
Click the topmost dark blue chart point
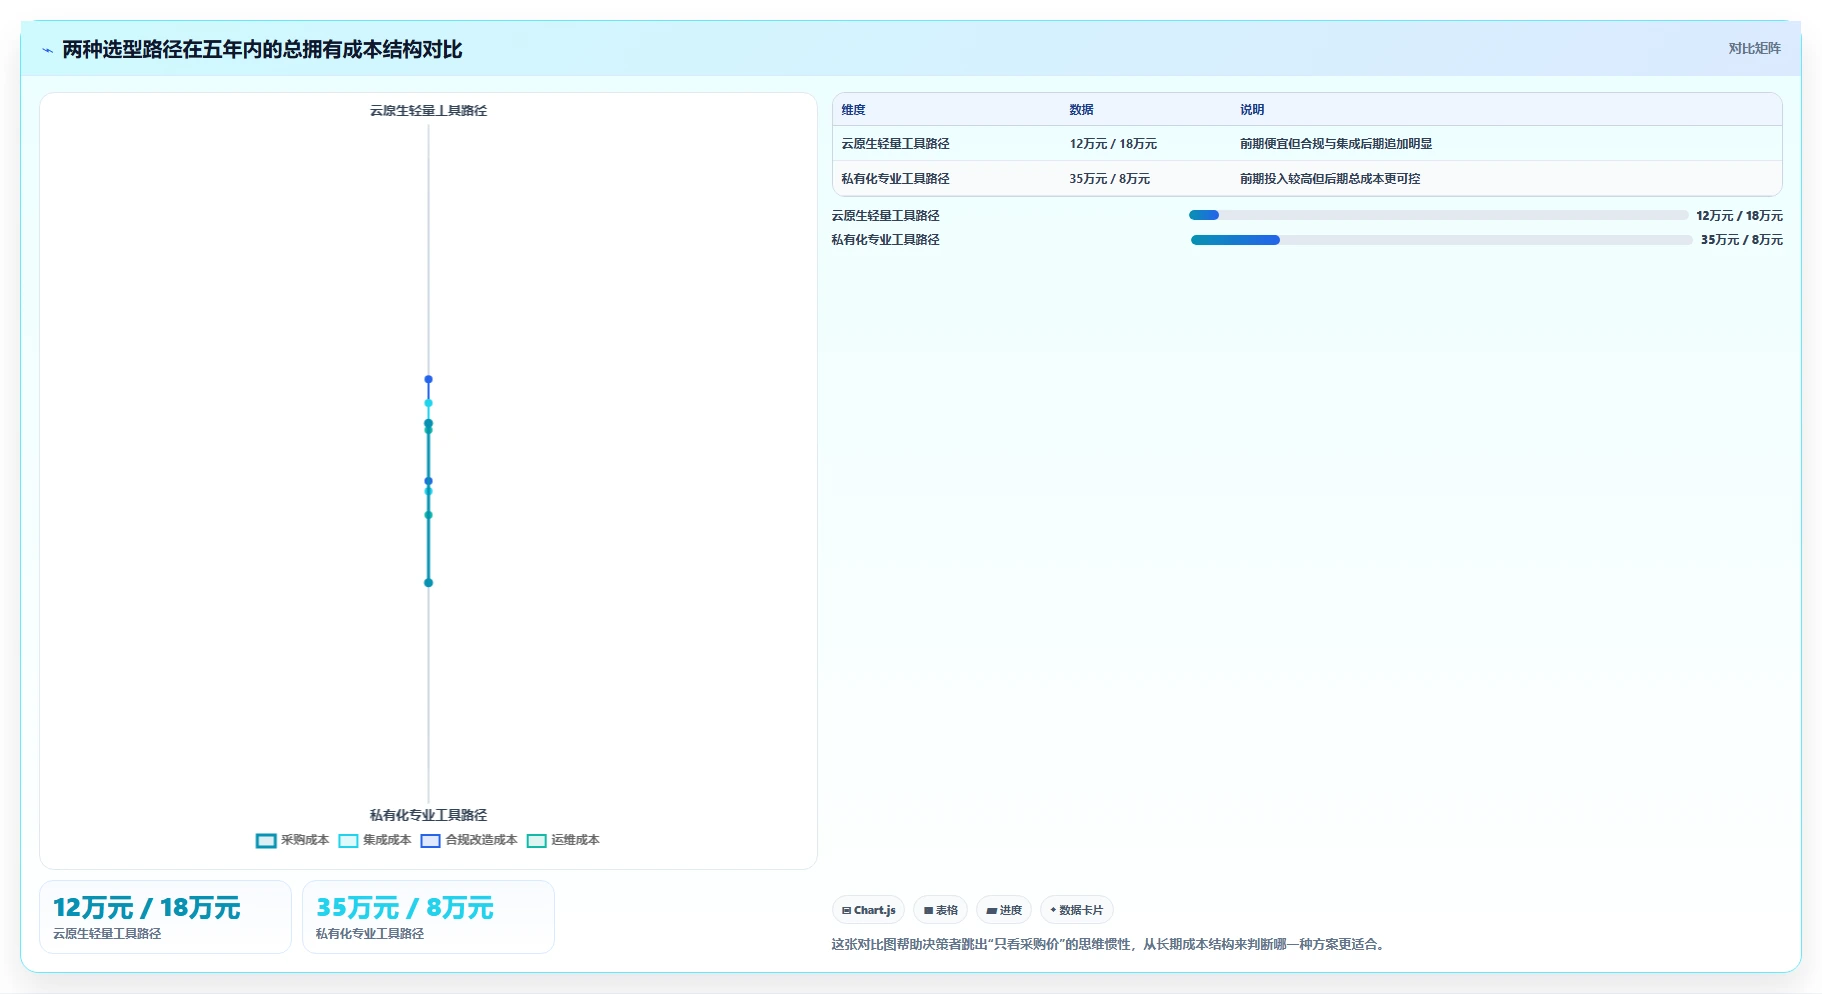pyautogui.click(x=428, y=379)
